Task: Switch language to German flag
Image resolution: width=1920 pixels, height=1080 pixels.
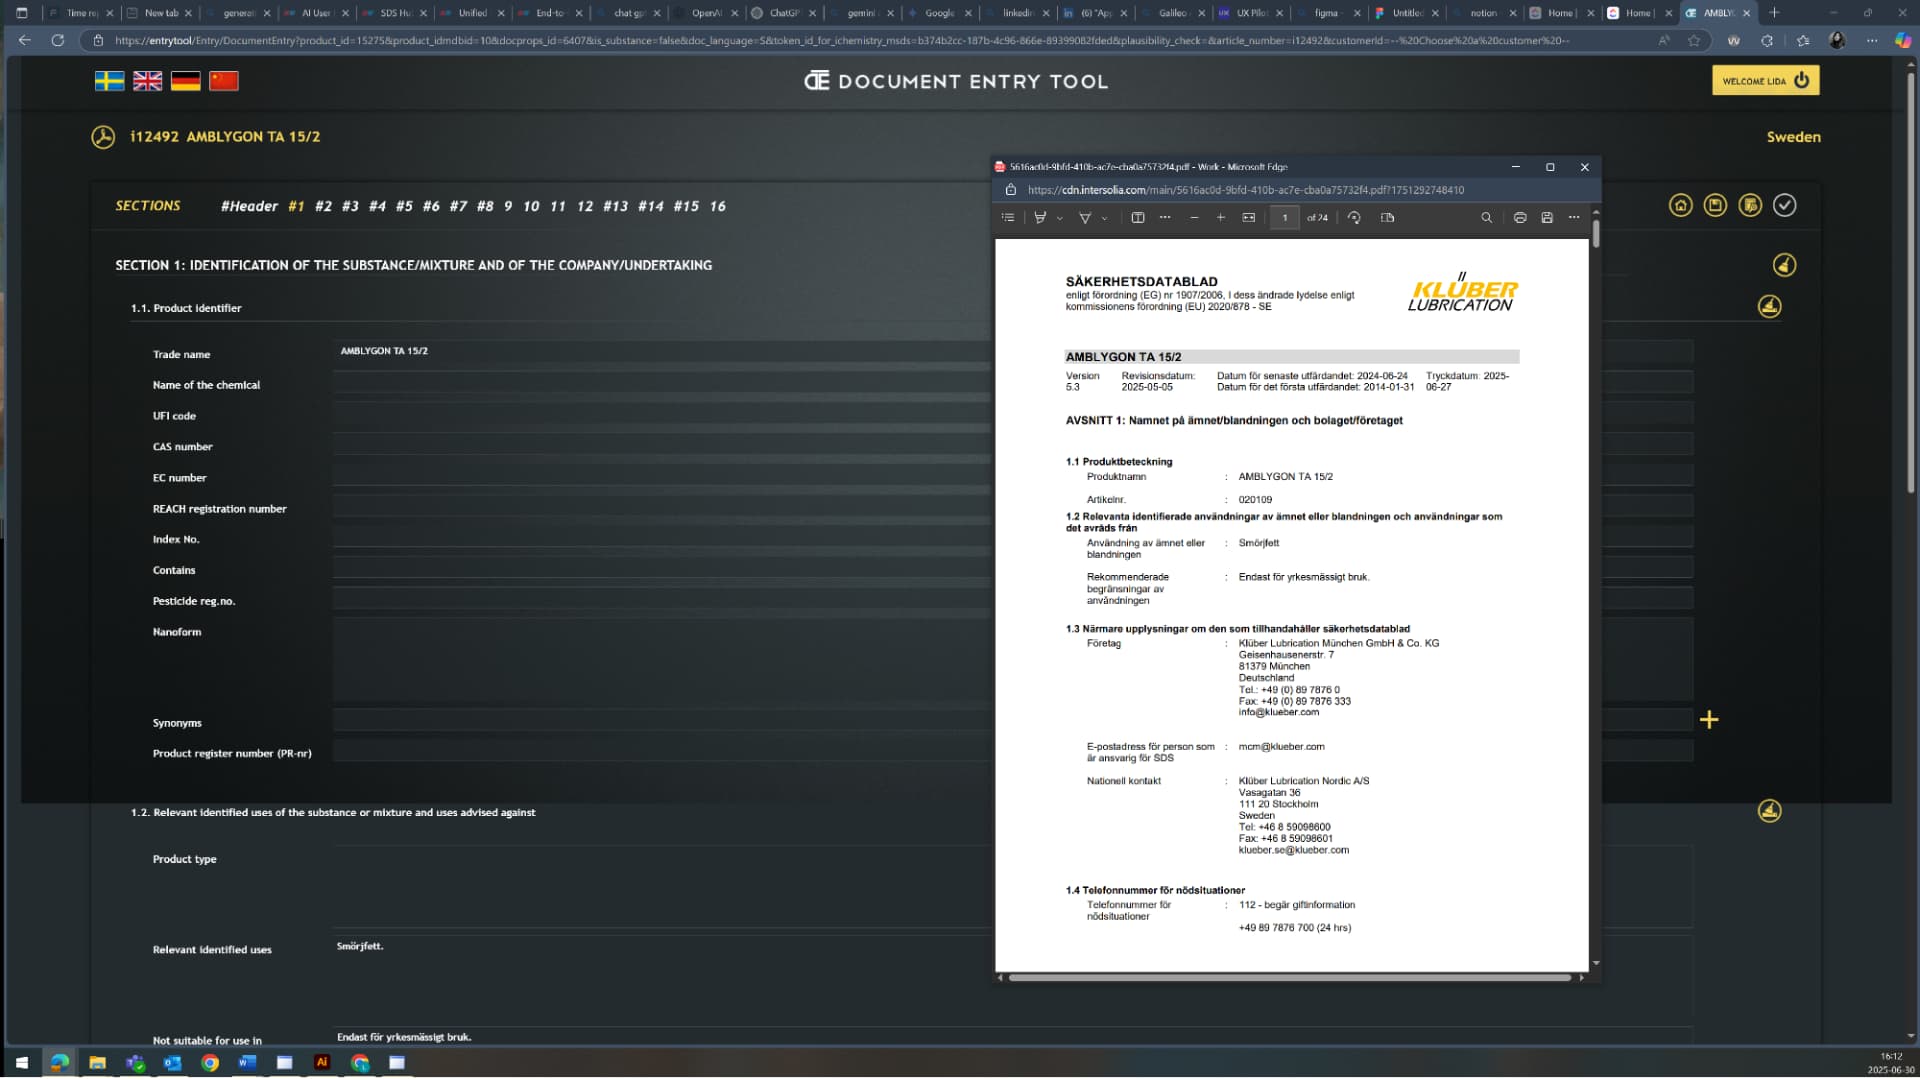Action: click(x=185, y=81)
